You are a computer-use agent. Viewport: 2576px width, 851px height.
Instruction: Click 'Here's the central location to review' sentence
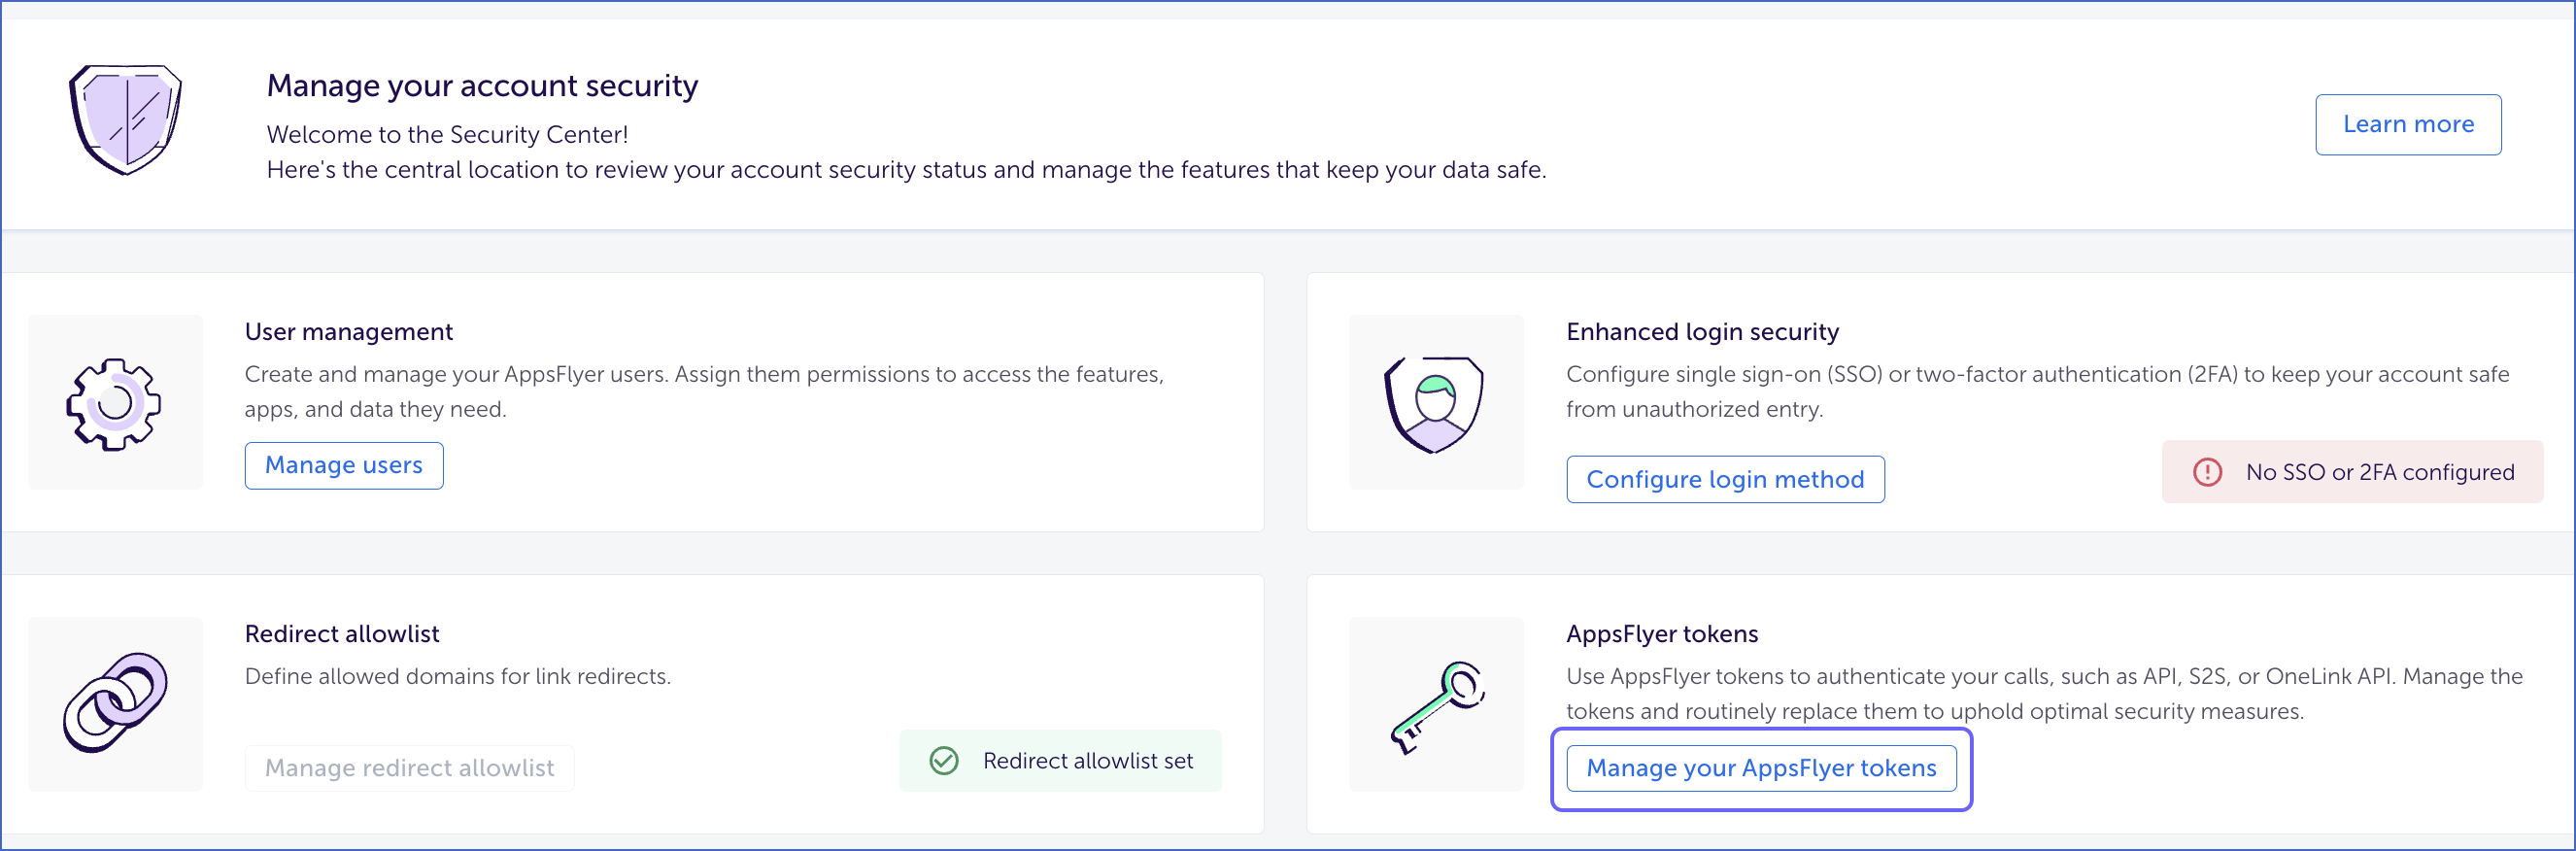906,170
